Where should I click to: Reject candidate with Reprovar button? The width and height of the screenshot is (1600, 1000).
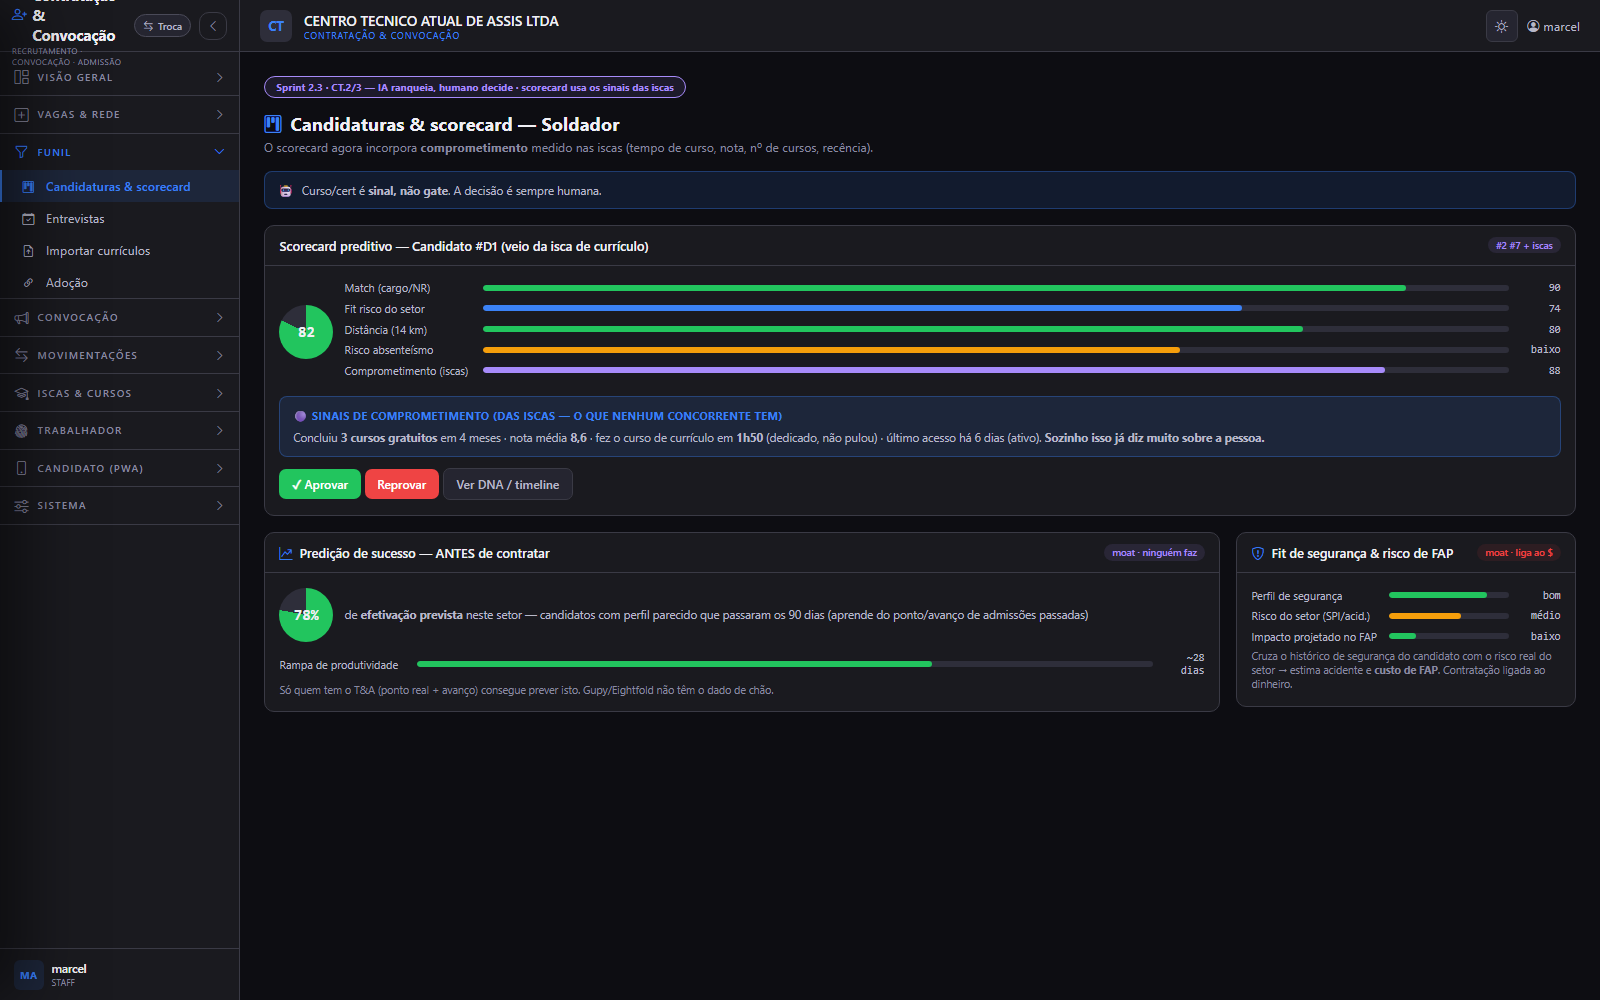[402, 484]
